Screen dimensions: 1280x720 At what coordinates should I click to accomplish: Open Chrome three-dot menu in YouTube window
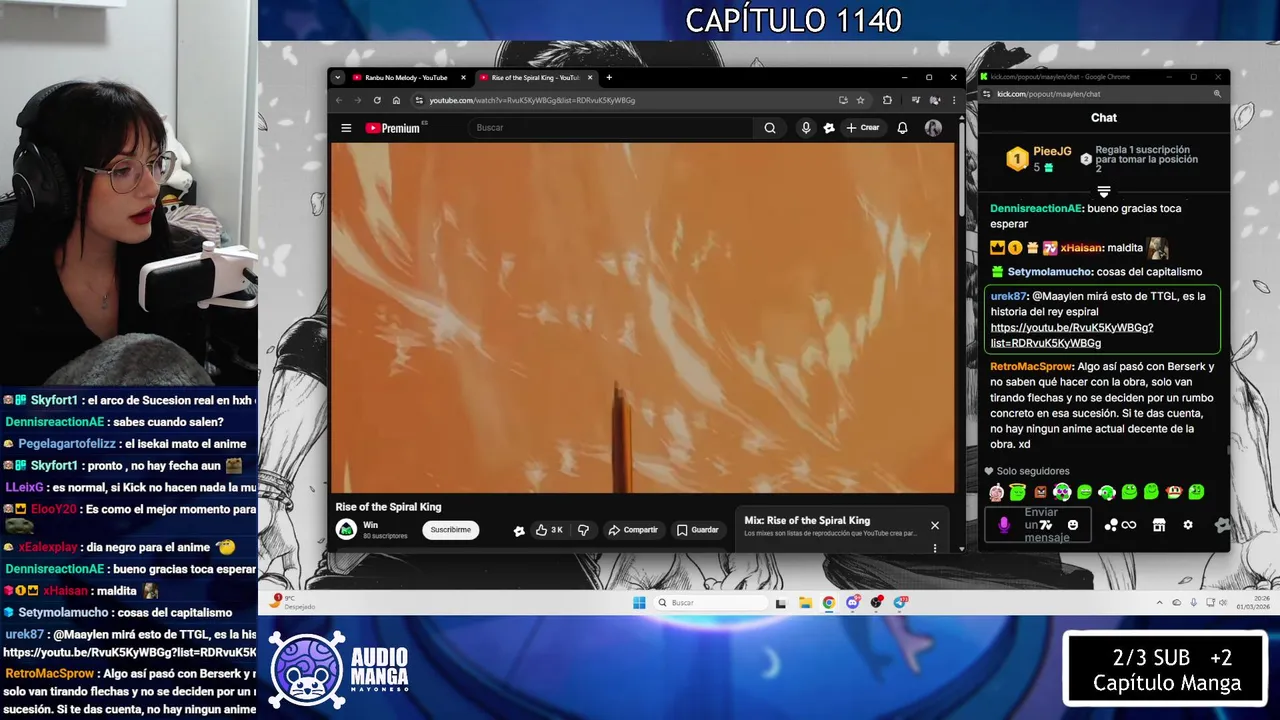pos(953,100)
